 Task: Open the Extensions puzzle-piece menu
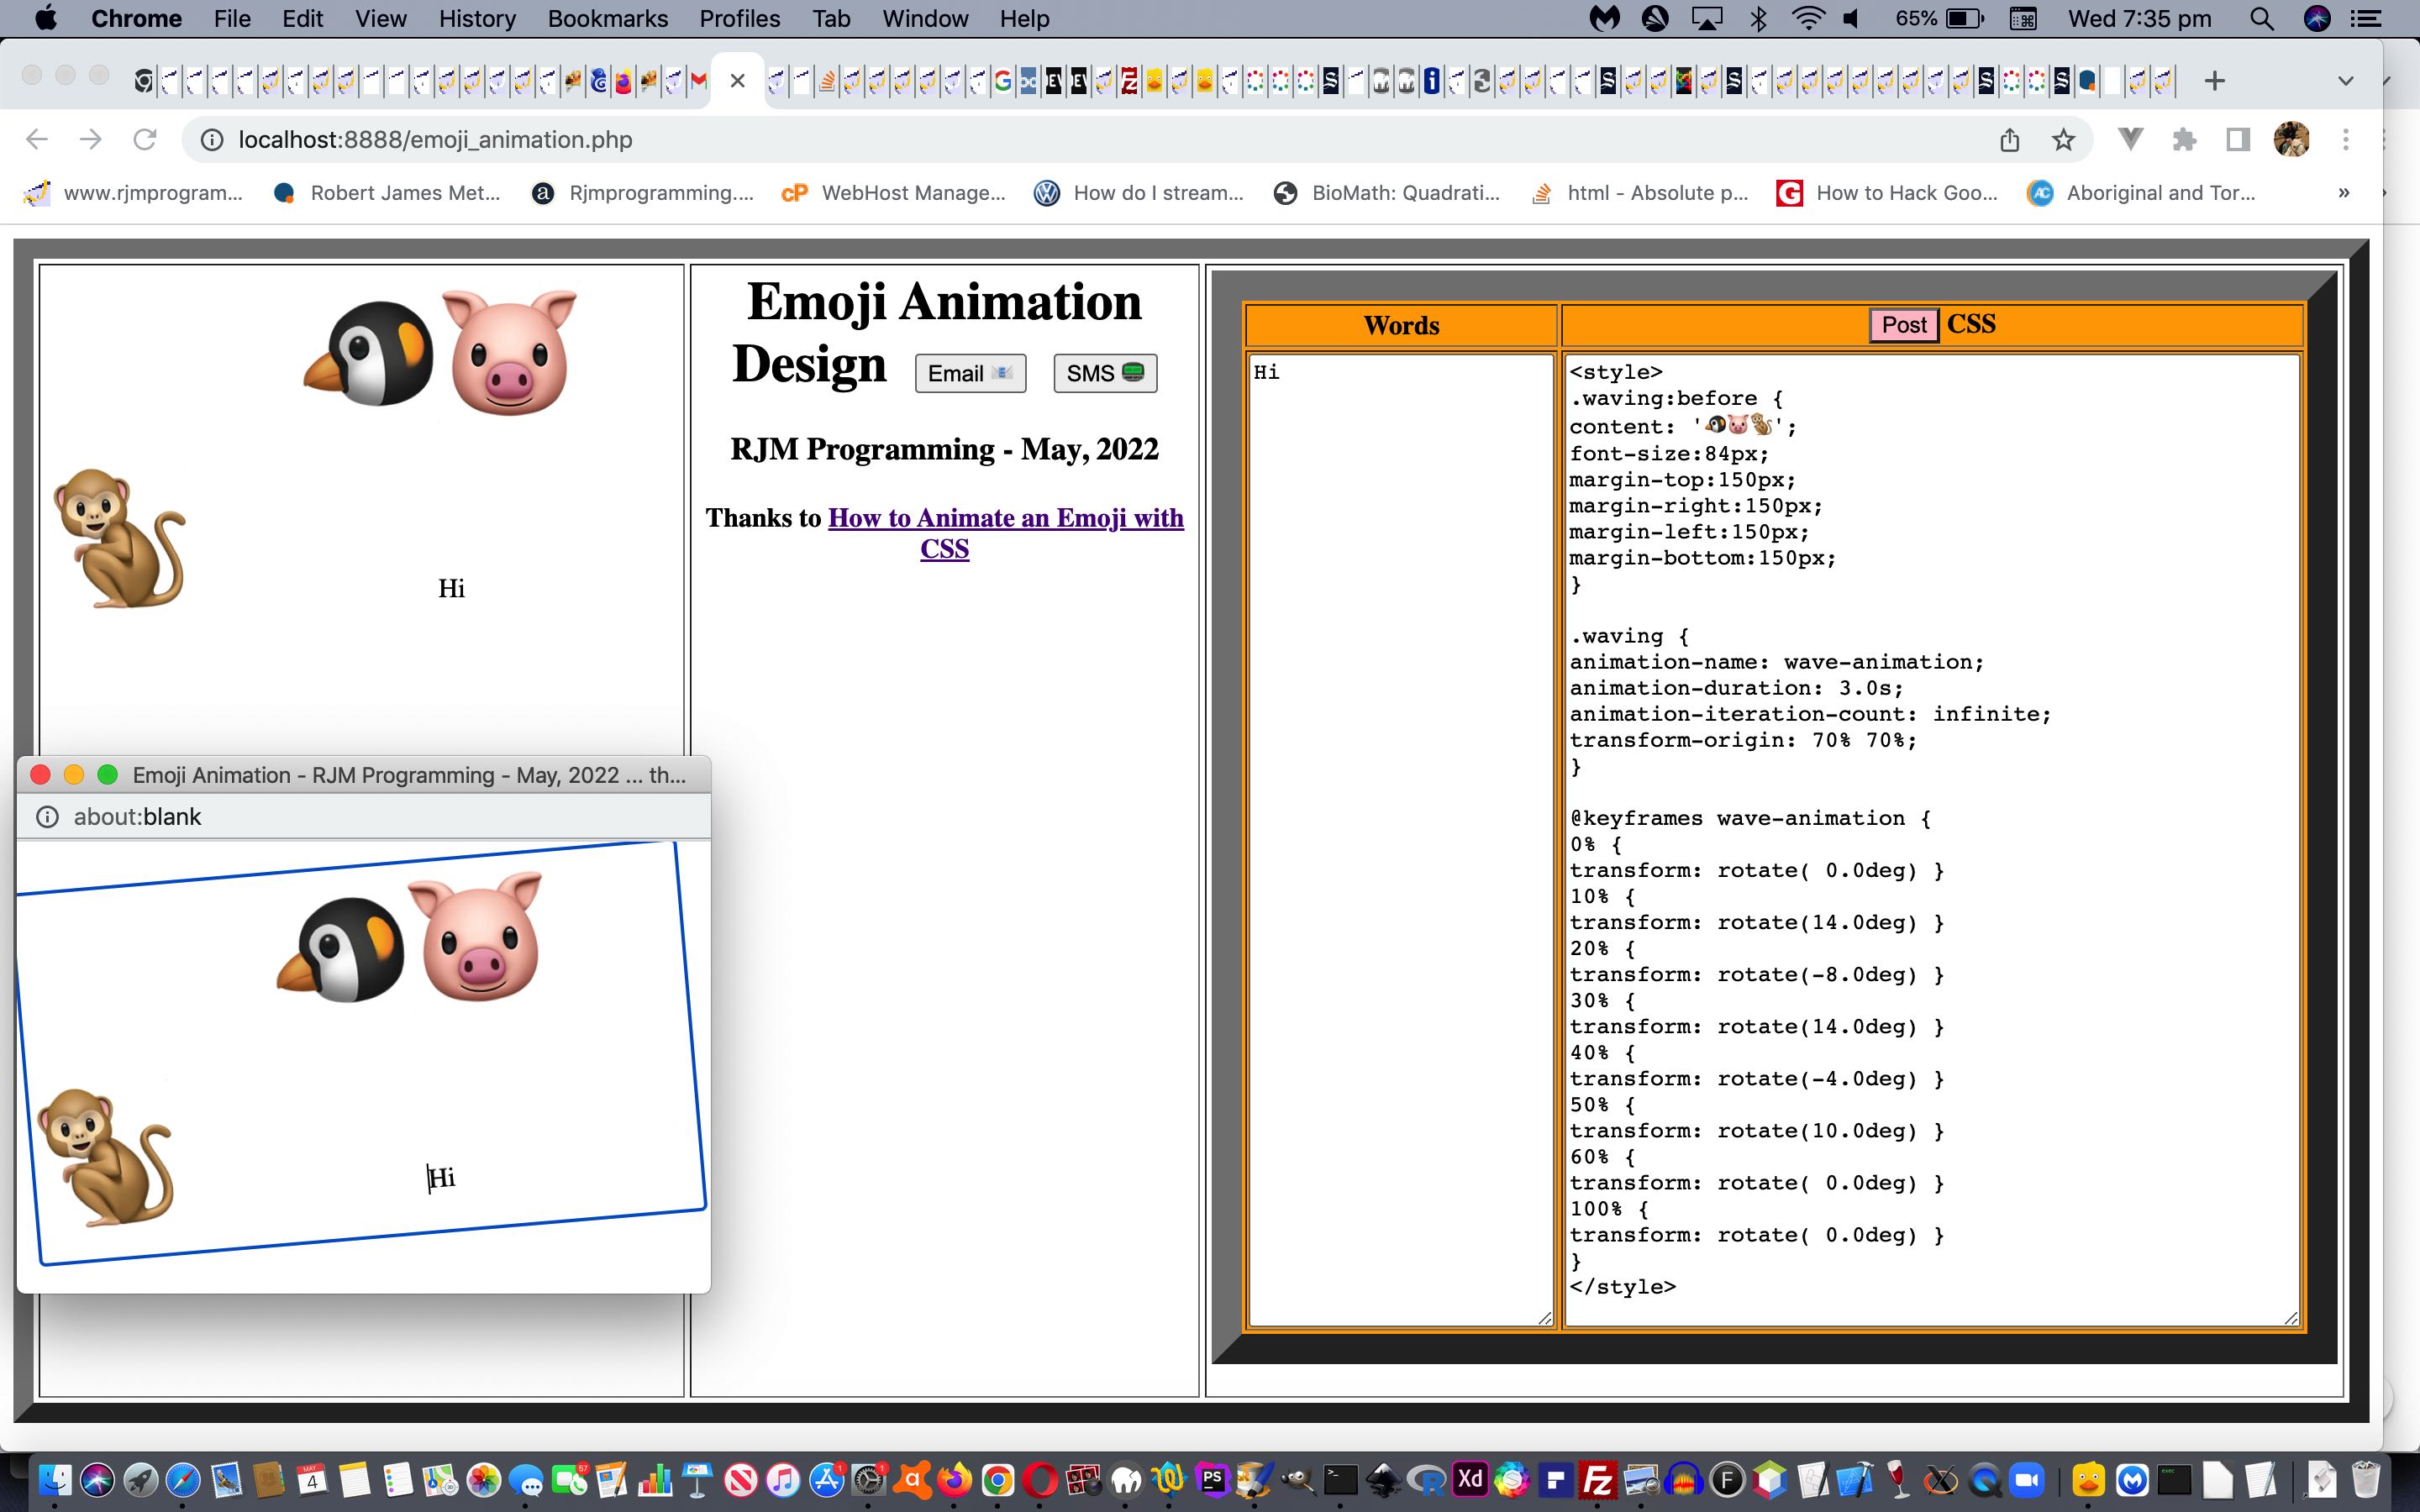(2184, 139)
